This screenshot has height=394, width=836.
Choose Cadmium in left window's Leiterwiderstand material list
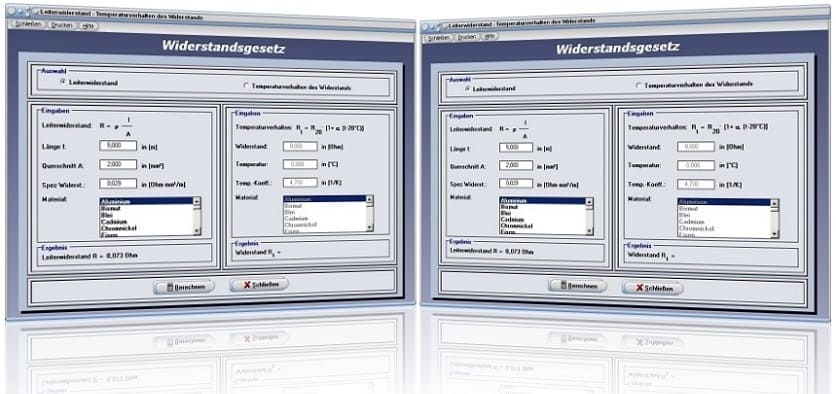[x=146, y=222]
